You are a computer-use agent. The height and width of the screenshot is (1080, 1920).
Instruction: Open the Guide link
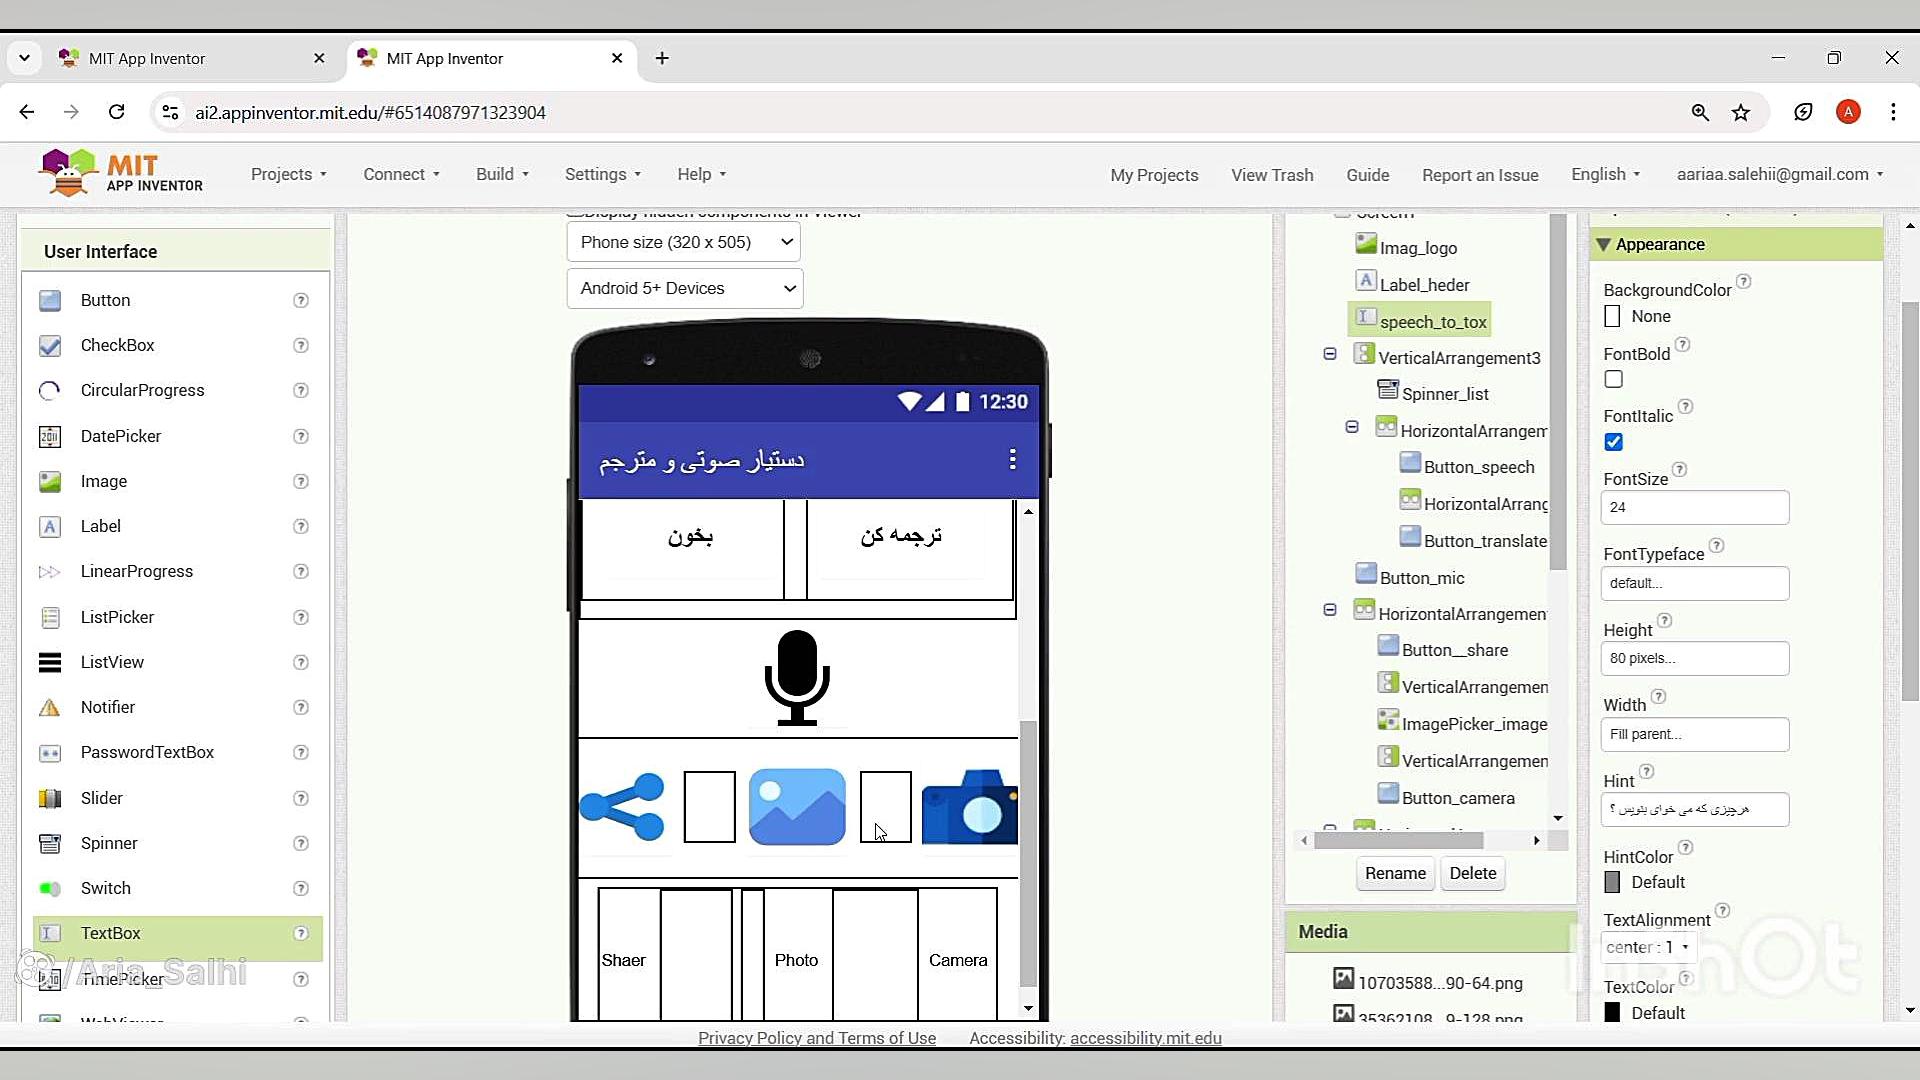point(1367,175)
